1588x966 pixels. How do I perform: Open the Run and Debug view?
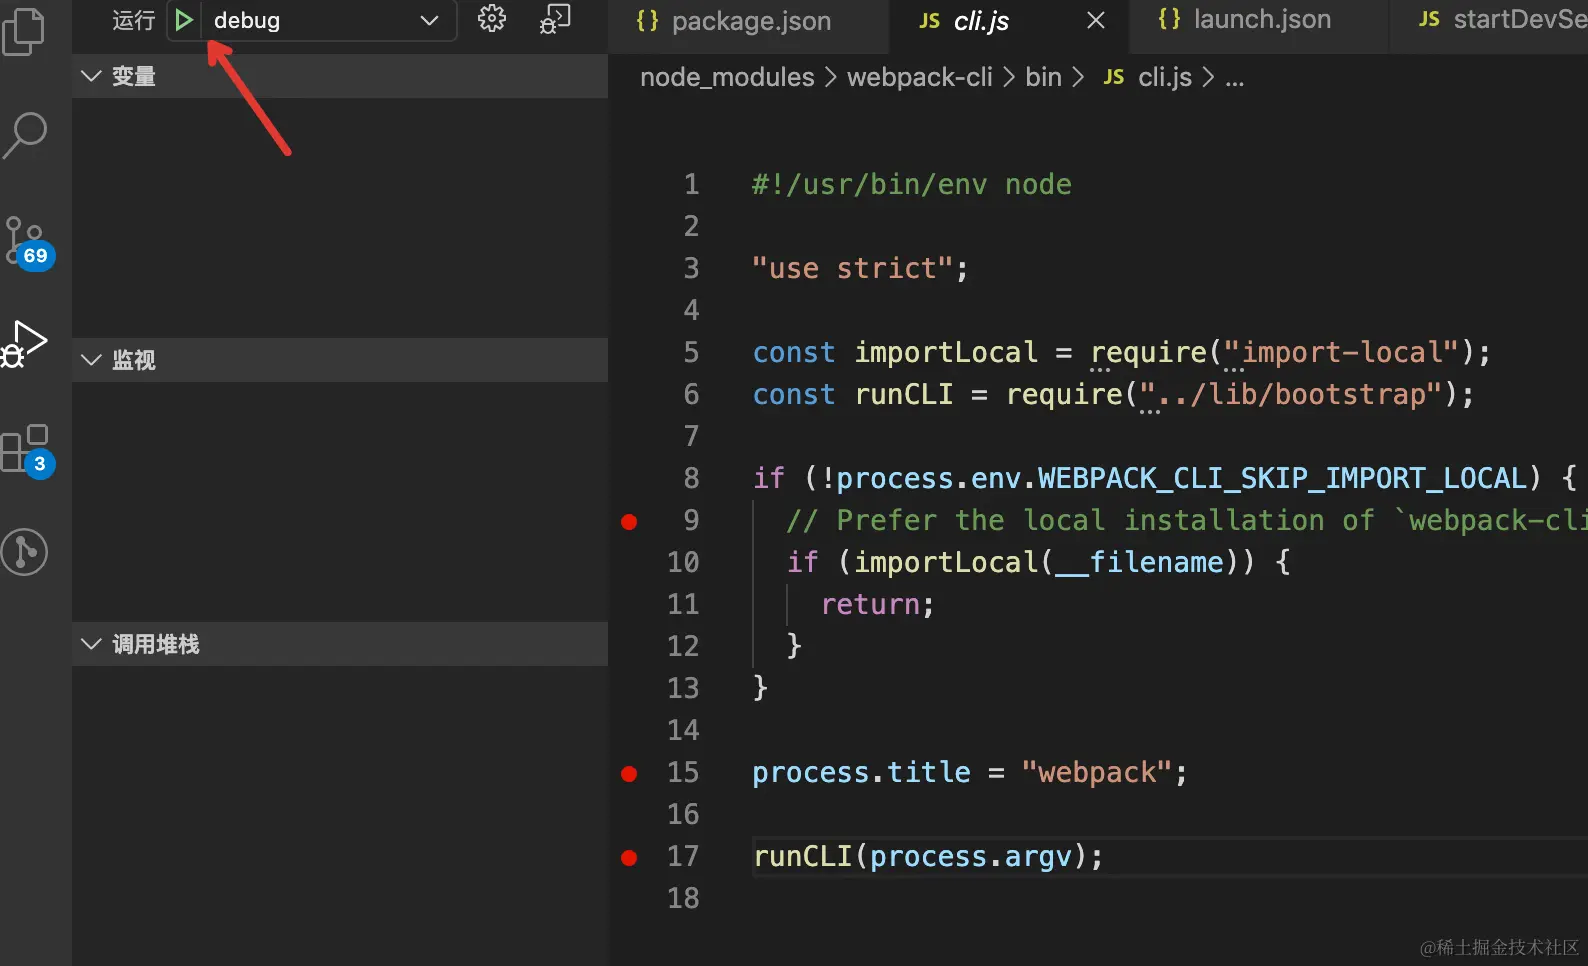tap(25, 345)
